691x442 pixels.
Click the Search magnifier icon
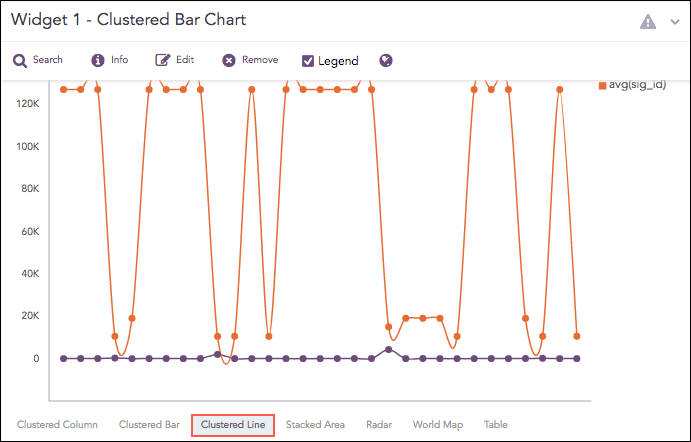pos(19,60)
